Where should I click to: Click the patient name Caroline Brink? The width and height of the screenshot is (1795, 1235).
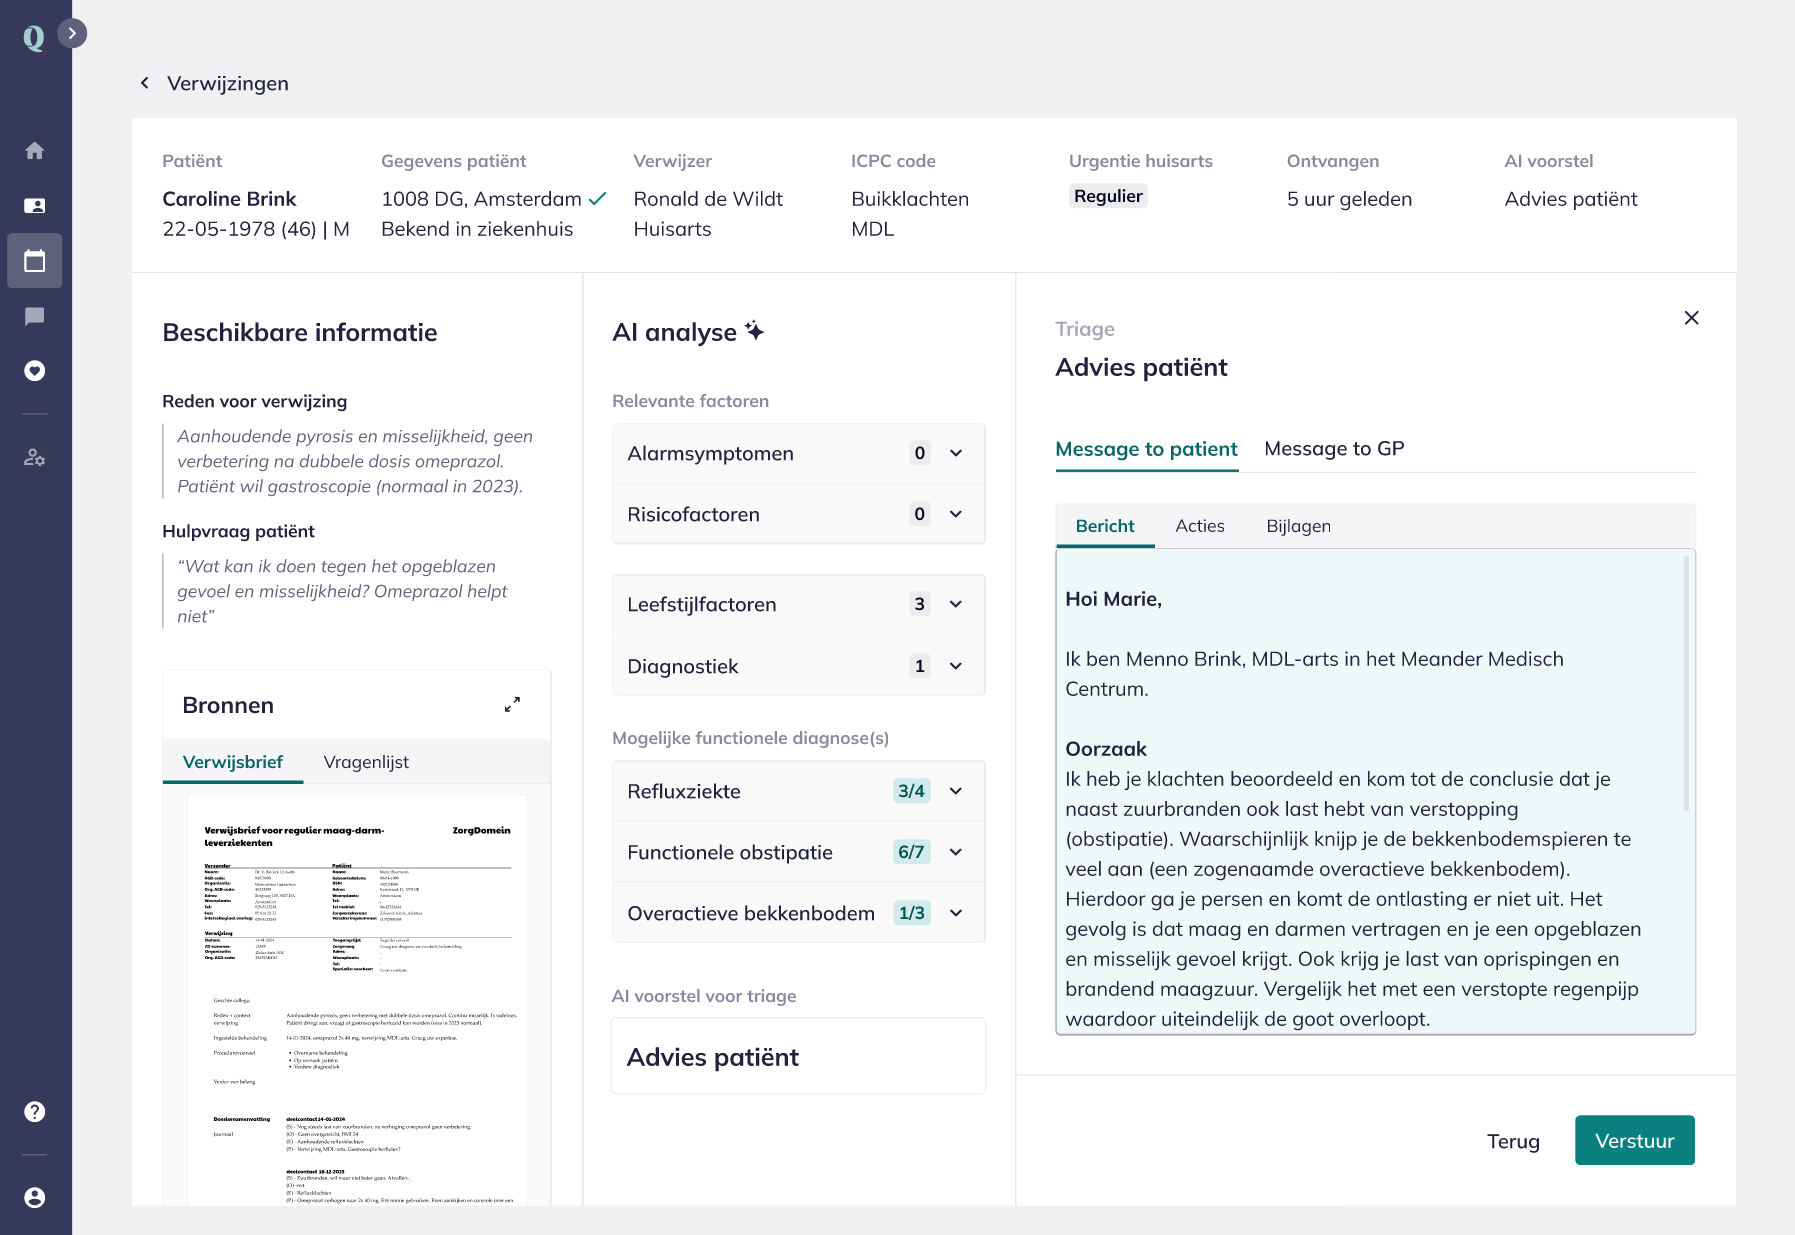(229, 199)
